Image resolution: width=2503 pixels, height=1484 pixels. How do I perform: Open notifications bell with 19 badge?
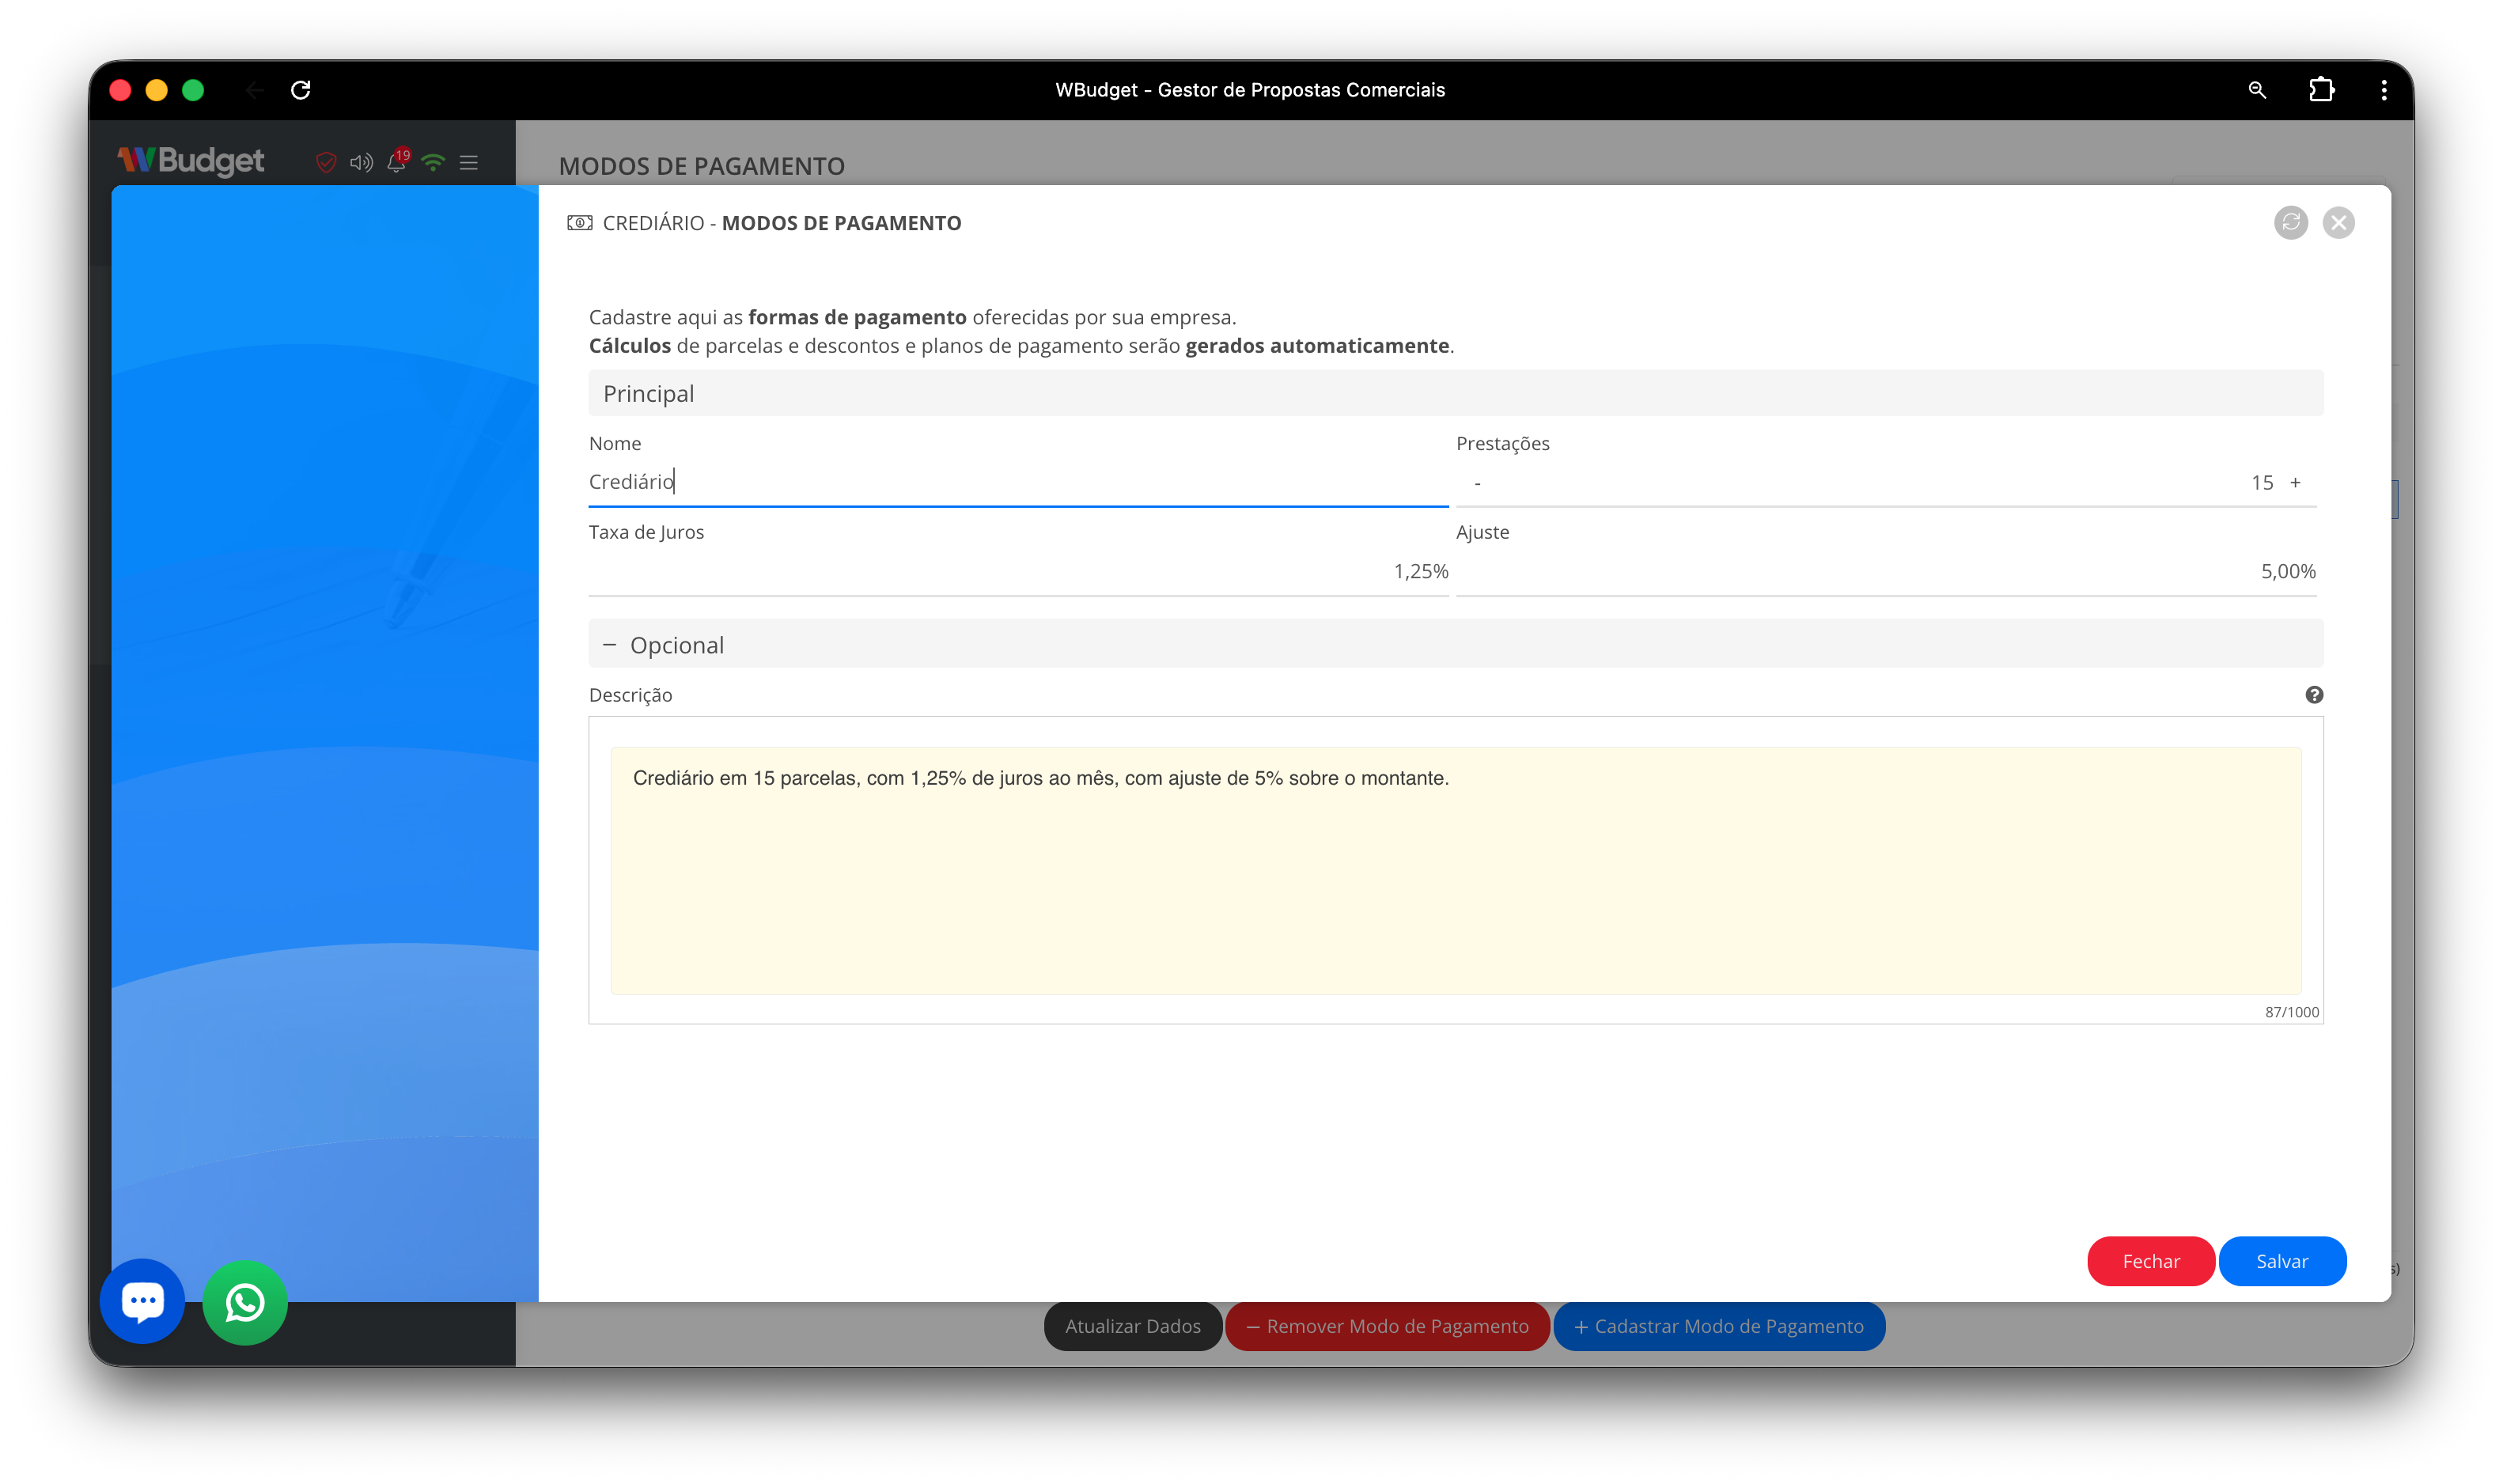coord(397,162)
